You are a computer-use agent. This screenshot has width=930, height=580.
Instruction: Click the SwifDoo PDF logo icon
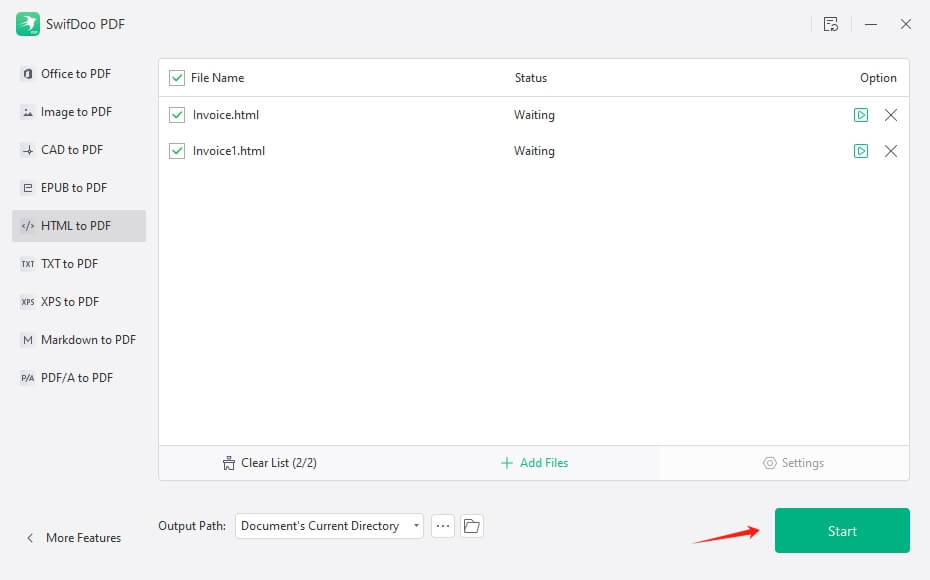(27, 24)
